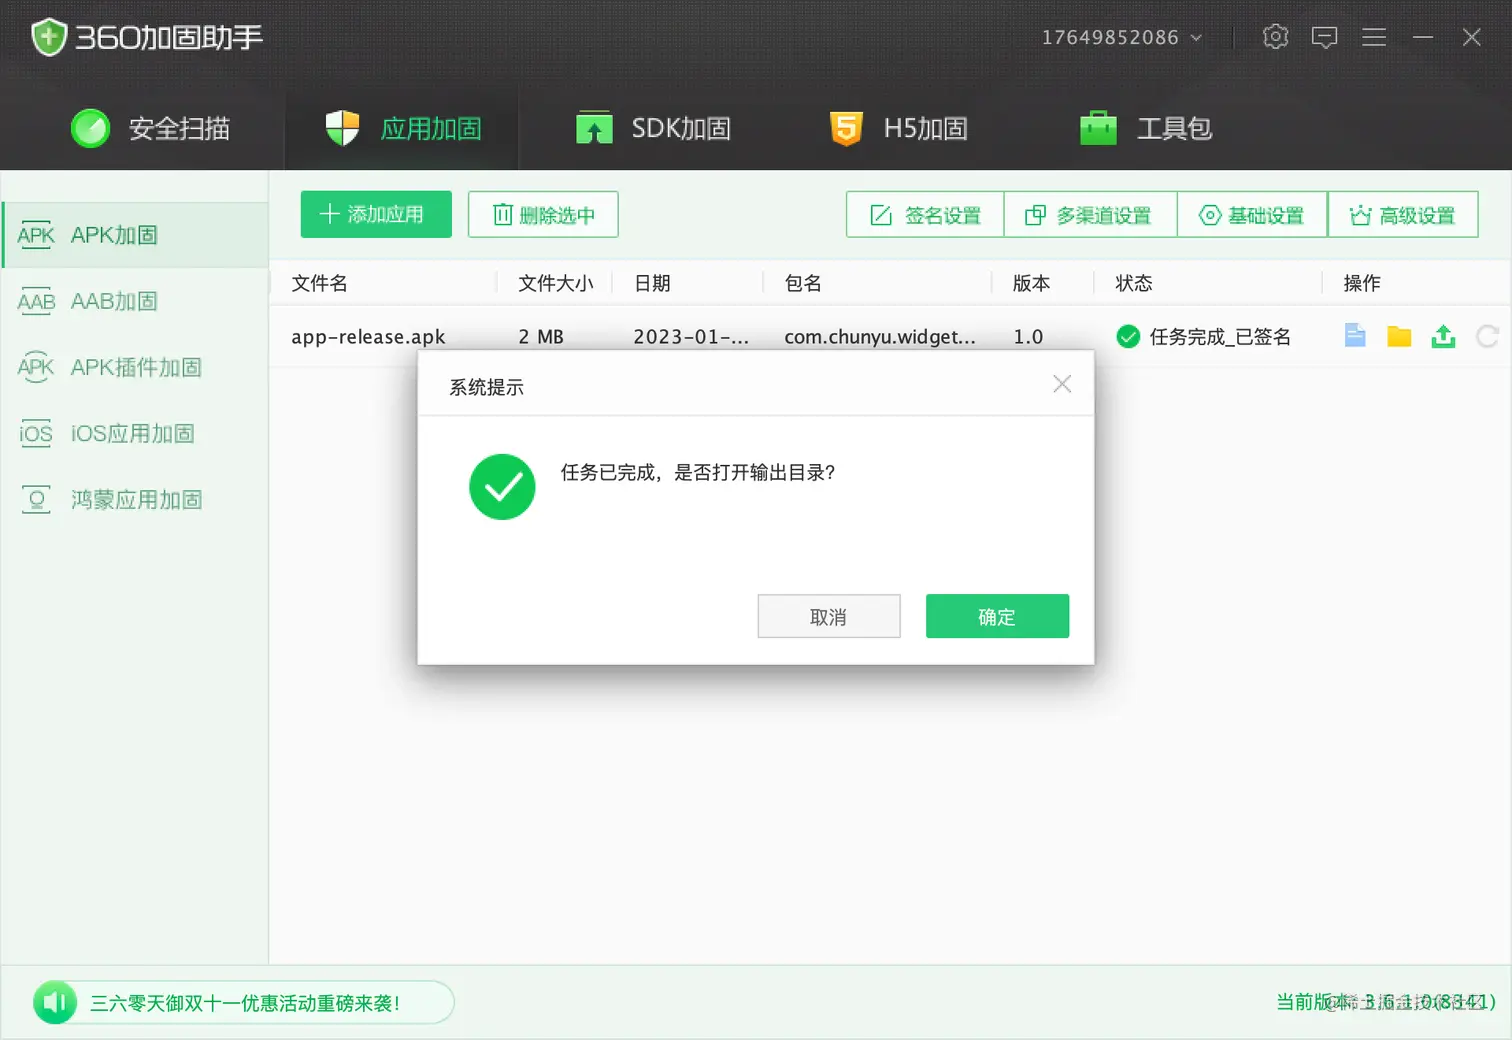This screenshot has width=1512, height=1040.
Task: Click the 任务完成_已签名 status text
Action: point(1220,337)
